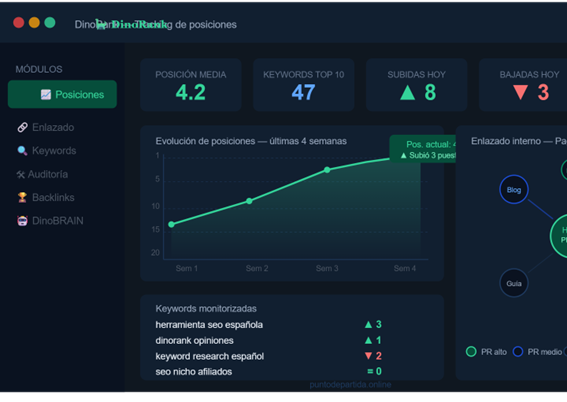Click the tools icon beside Auditoría
Viewport: 567px width, 402px height.
(x=21, y=175)
